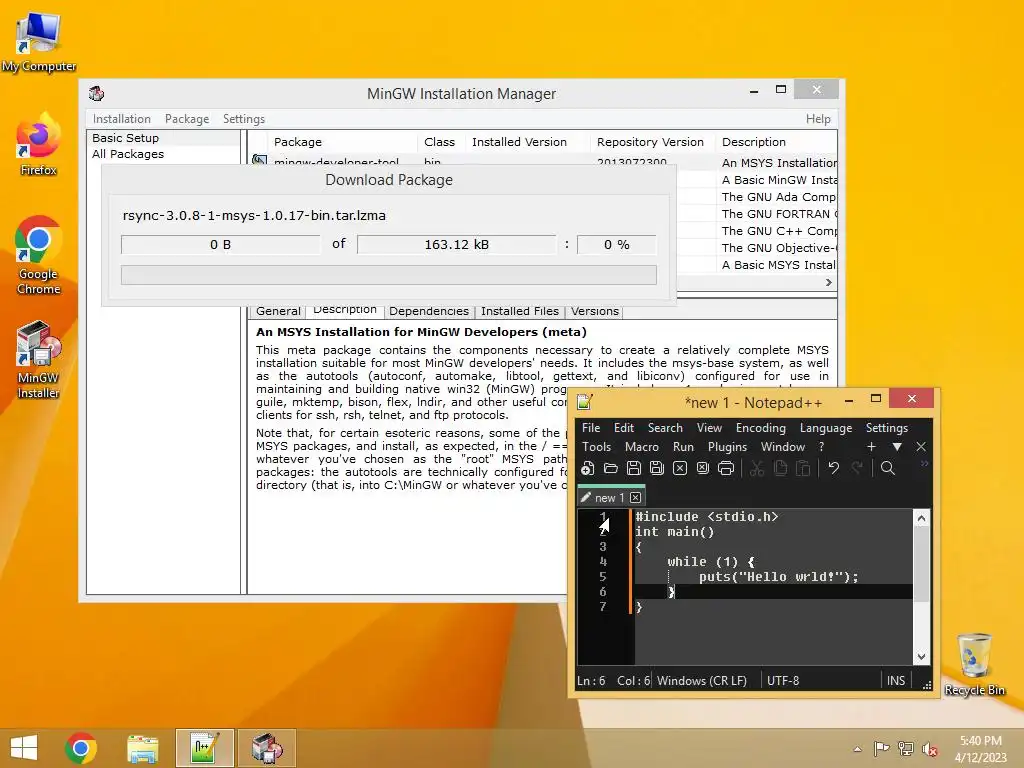This screenshot has height=768, width=1024.
Task: Click the Cut scissors icon in Notepad++
Action: click(x=757, y=468)
